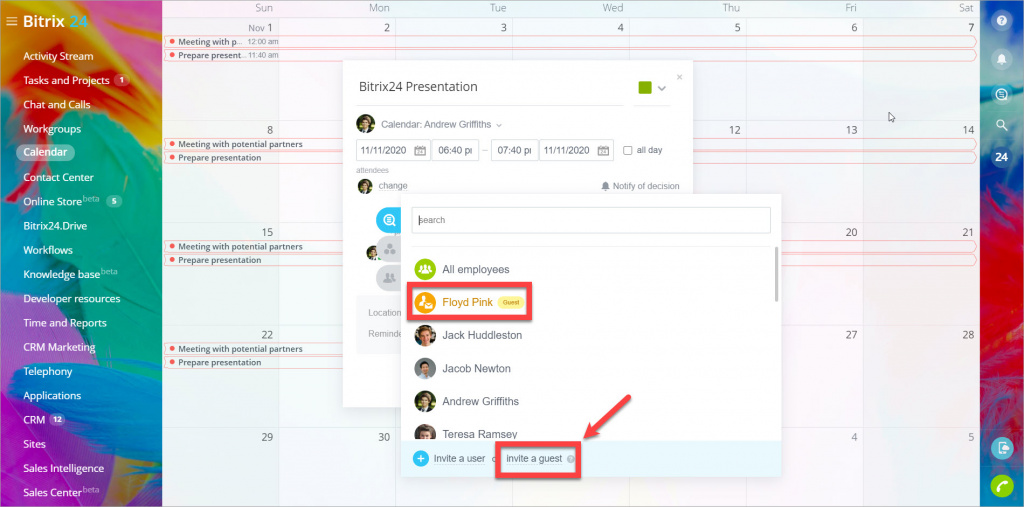The image size is (1024, 507).
Task: Click the attendee avatar next to change
Action: pyautogui.click(x=365, y=186)
